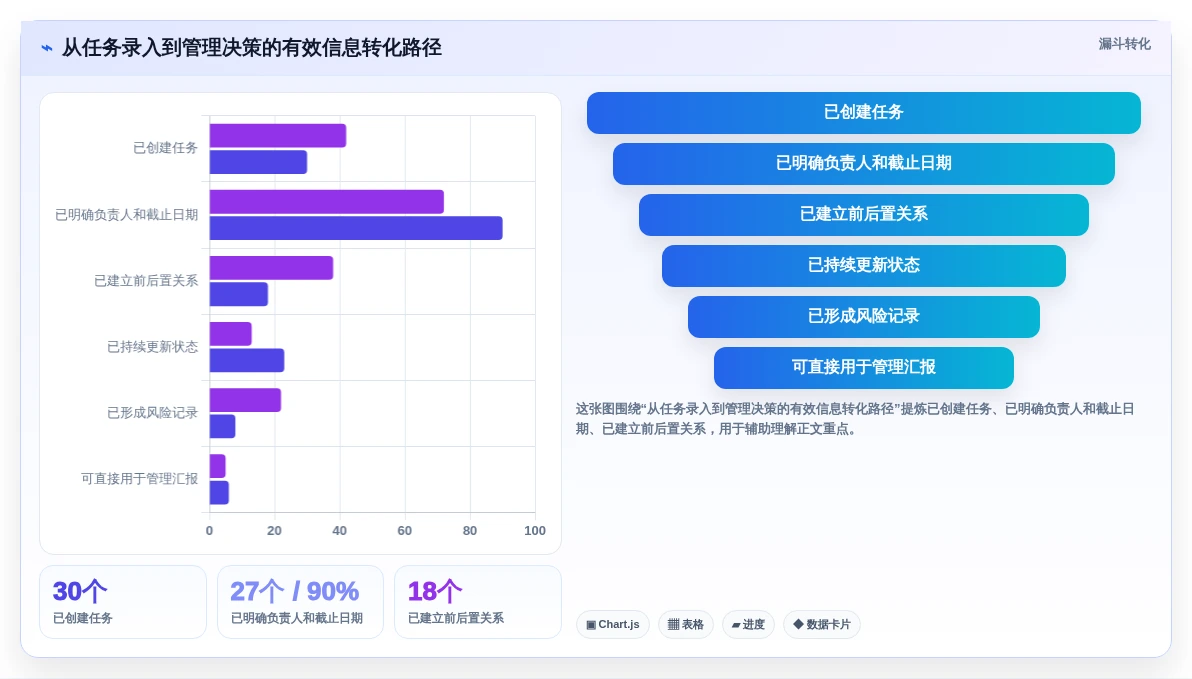Image resolution: width=1192 pixels, height=679 pixels.
Task: Click the chart axis label 已创建任务
Action: [165, 148]
